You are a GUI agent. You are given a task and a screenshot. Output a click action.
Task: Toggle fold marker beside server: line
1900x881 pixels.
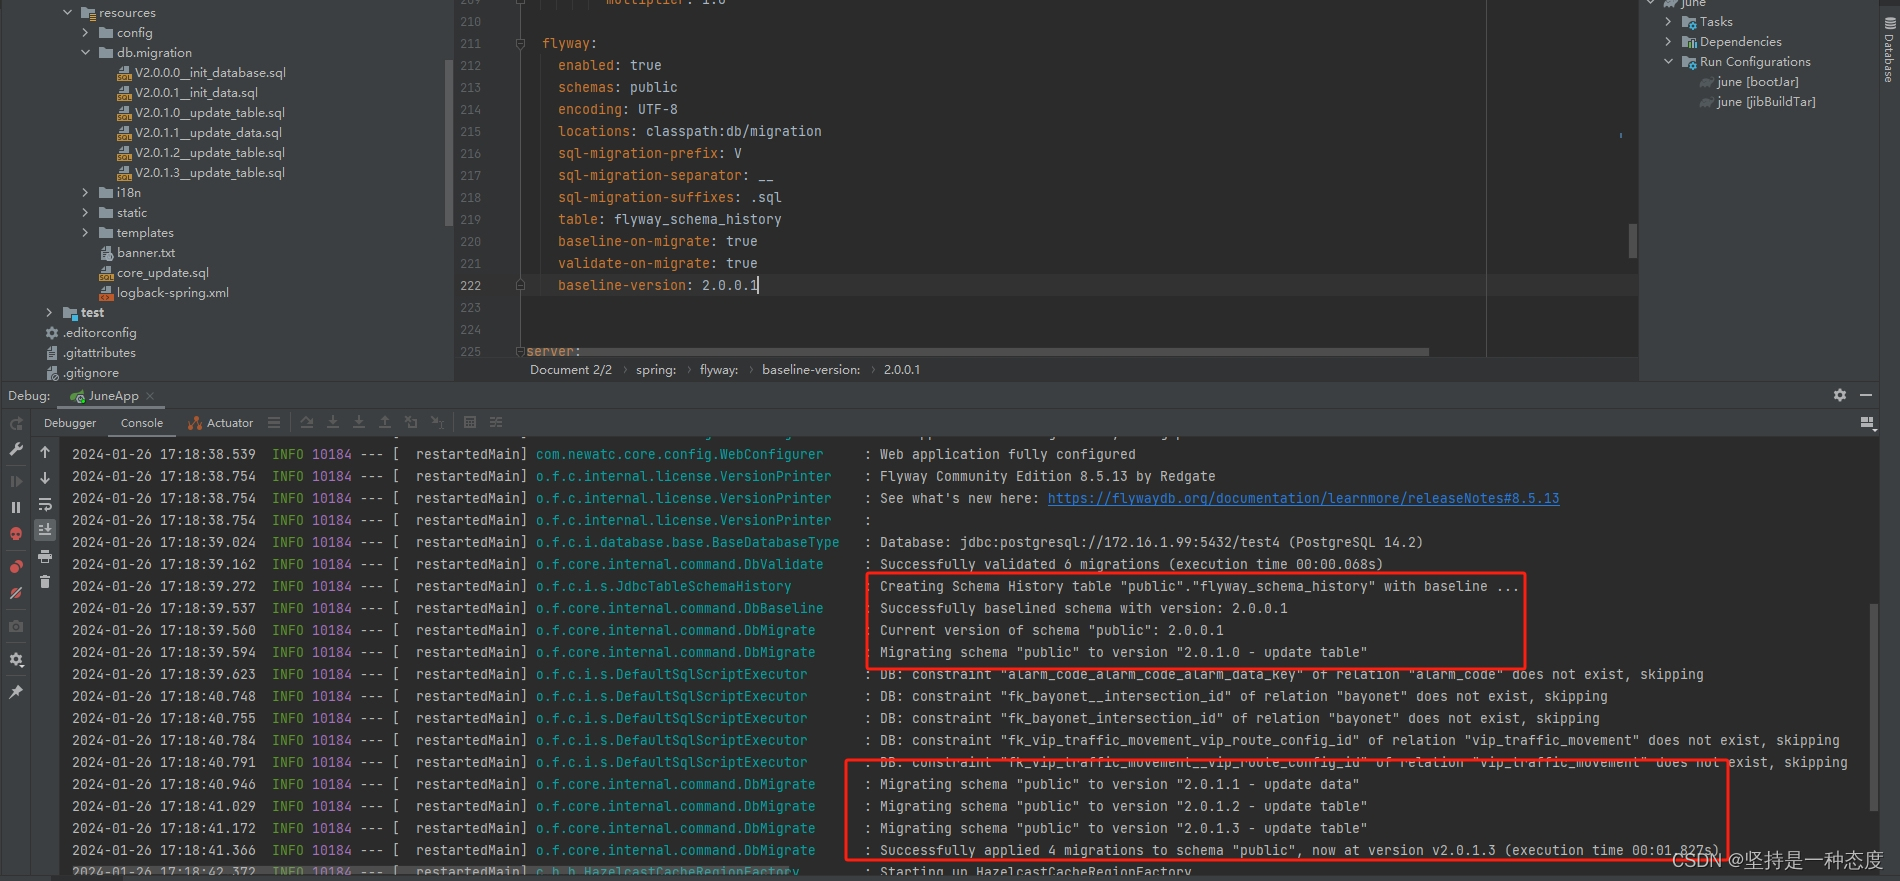coord(520,351)
